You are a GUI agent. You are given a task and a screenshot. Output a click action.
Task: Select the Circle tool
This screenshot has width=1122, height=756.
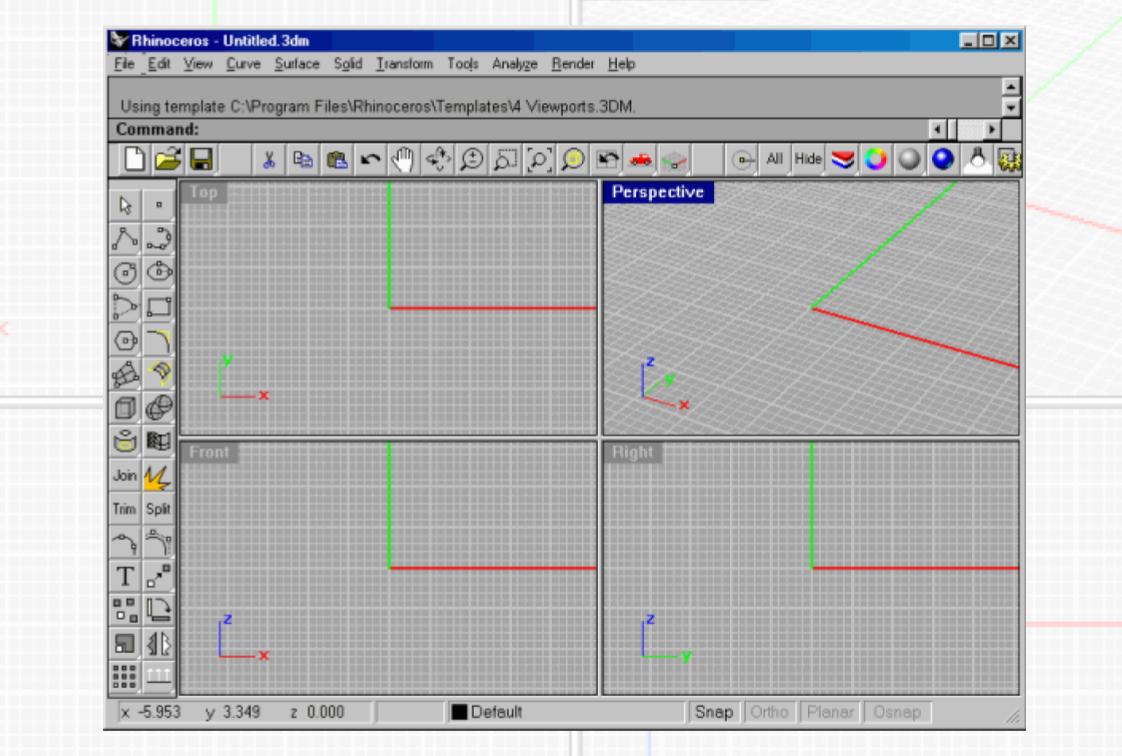125,273
